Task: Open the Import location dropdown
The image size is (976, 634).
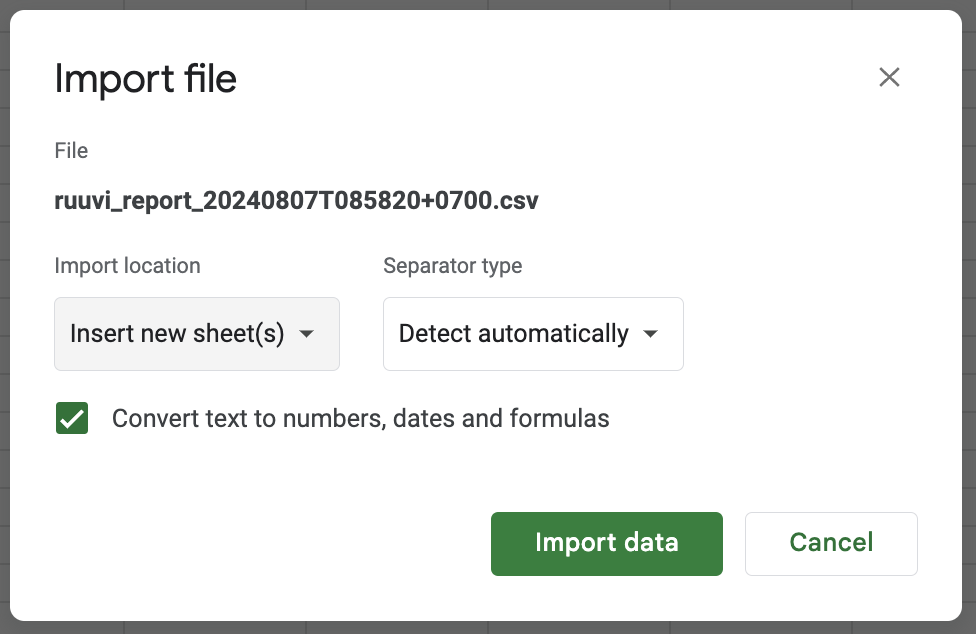Action: pos(197,334)
